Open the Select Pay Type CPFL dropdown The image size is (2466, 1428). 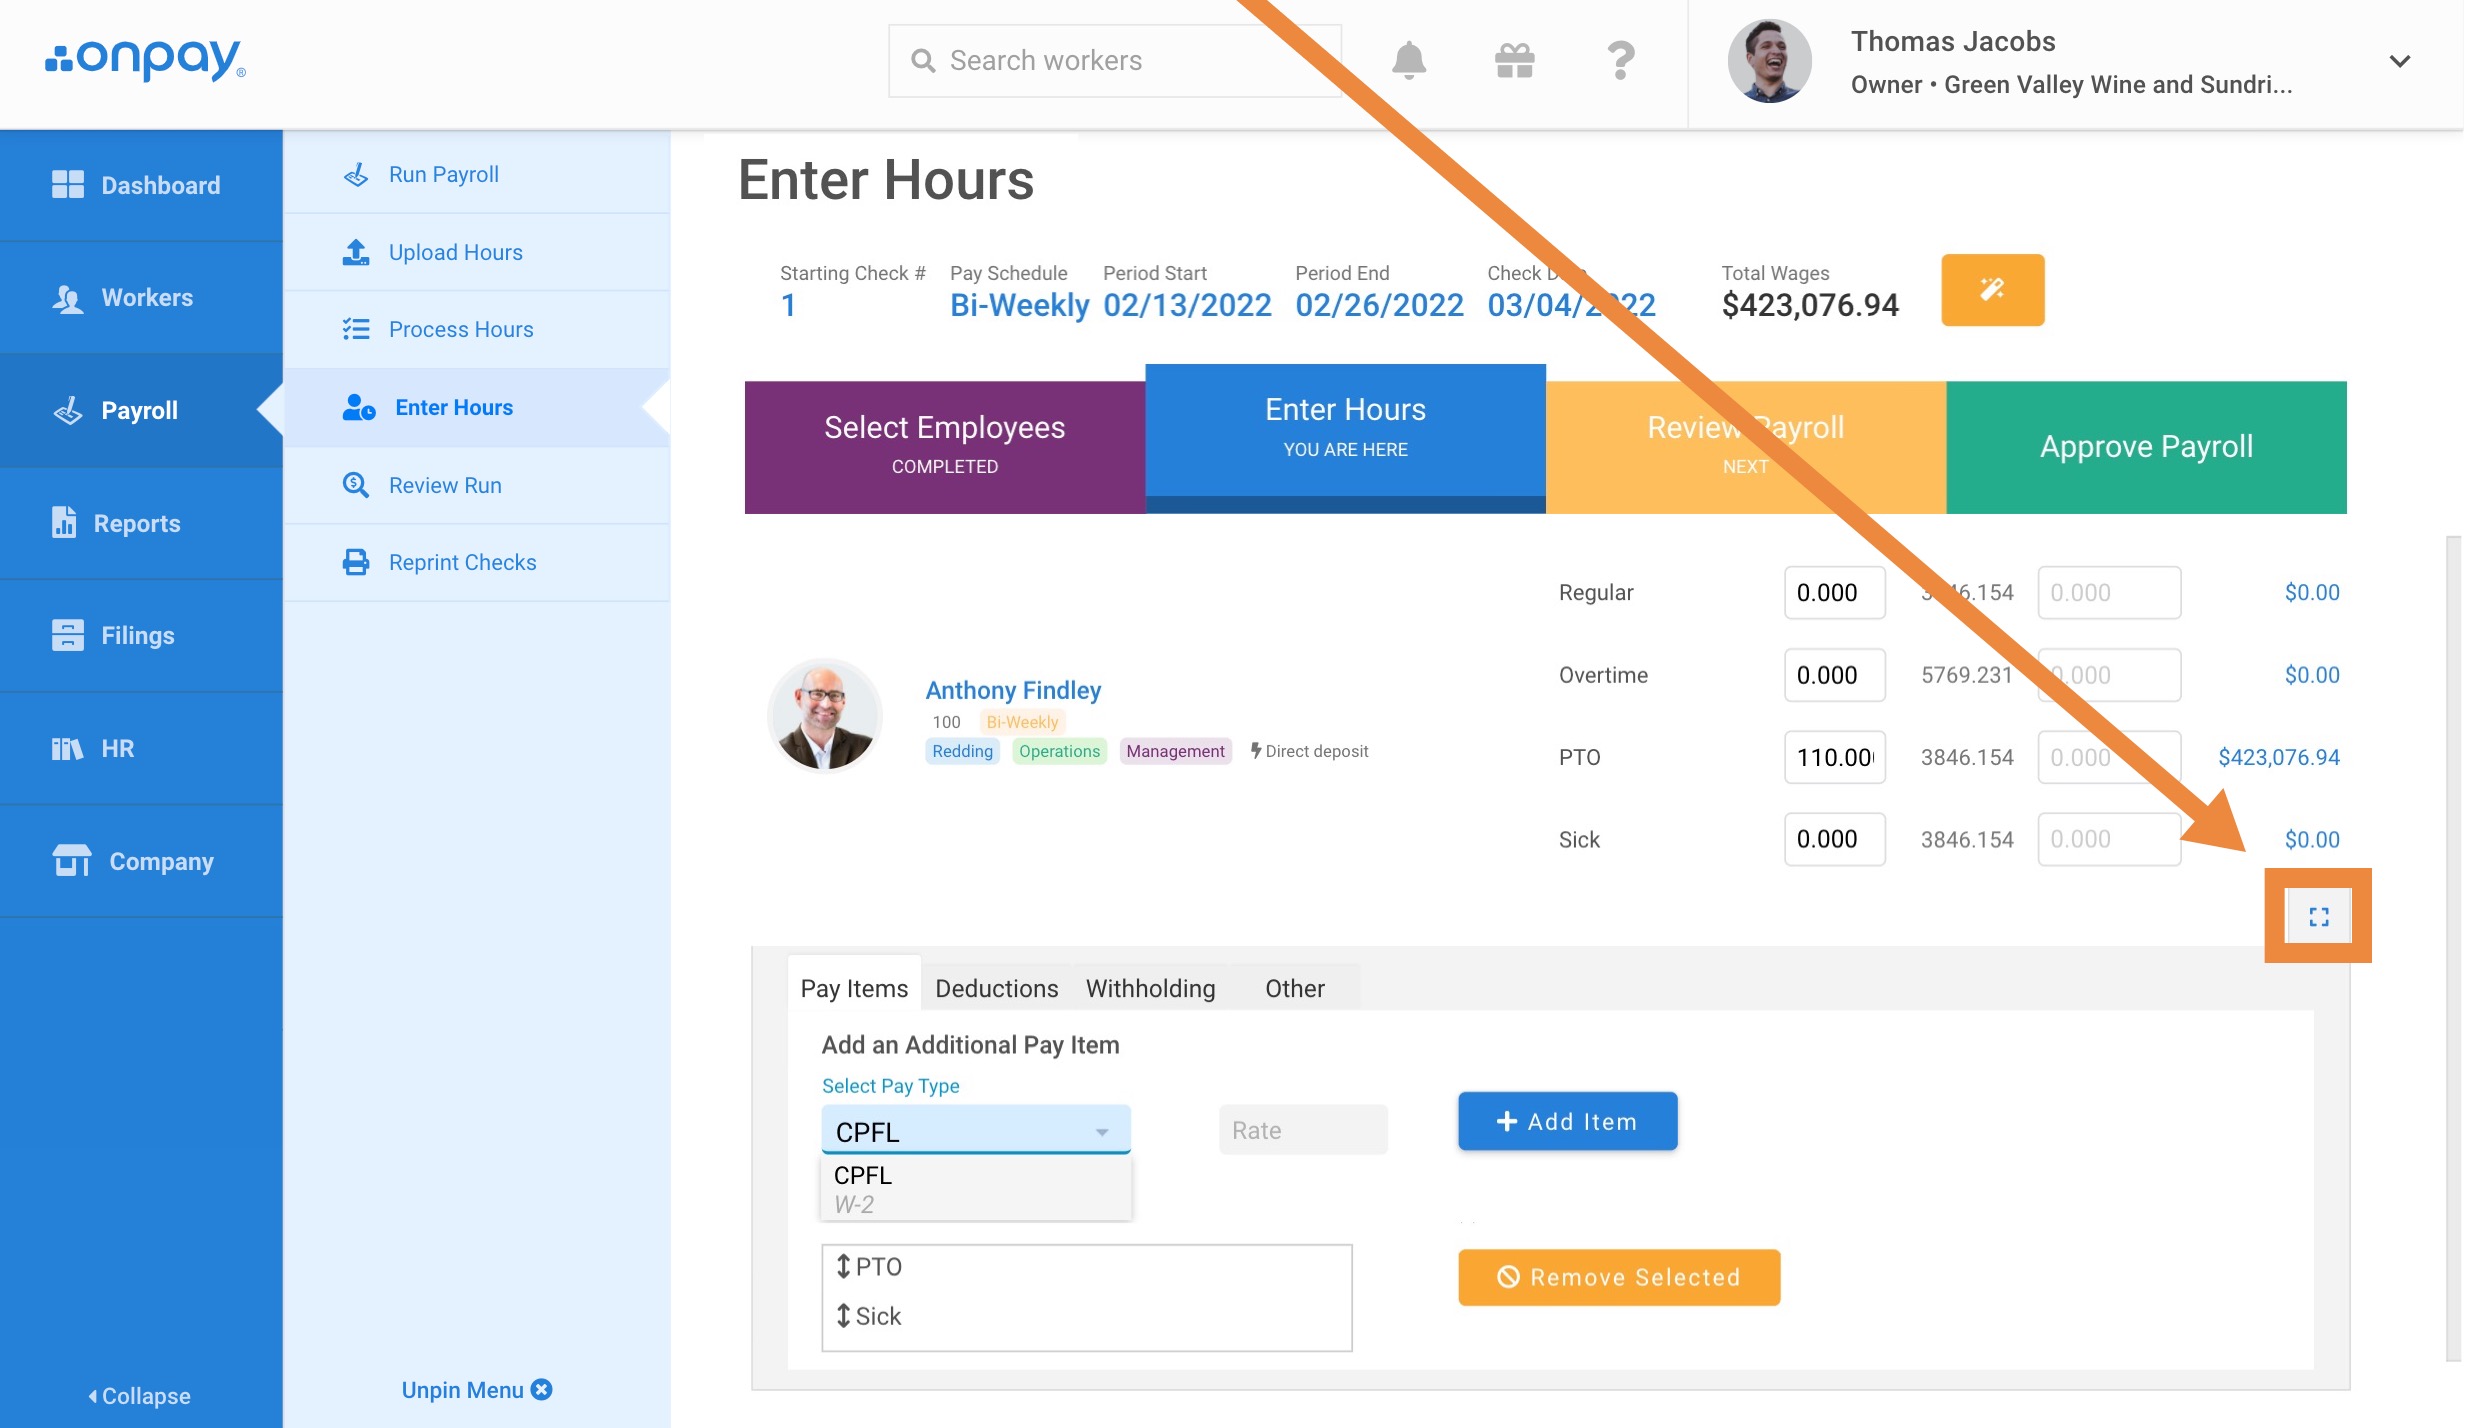pos(975,1131)
